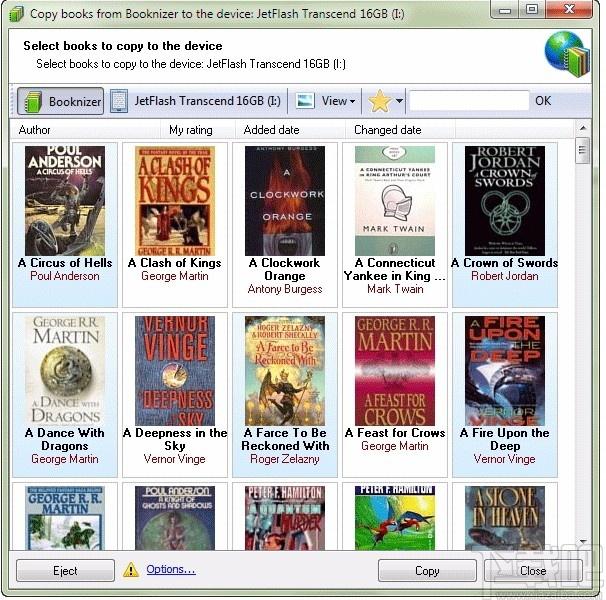
Task: Sort by the Author column header
Action: pos(85,130)
